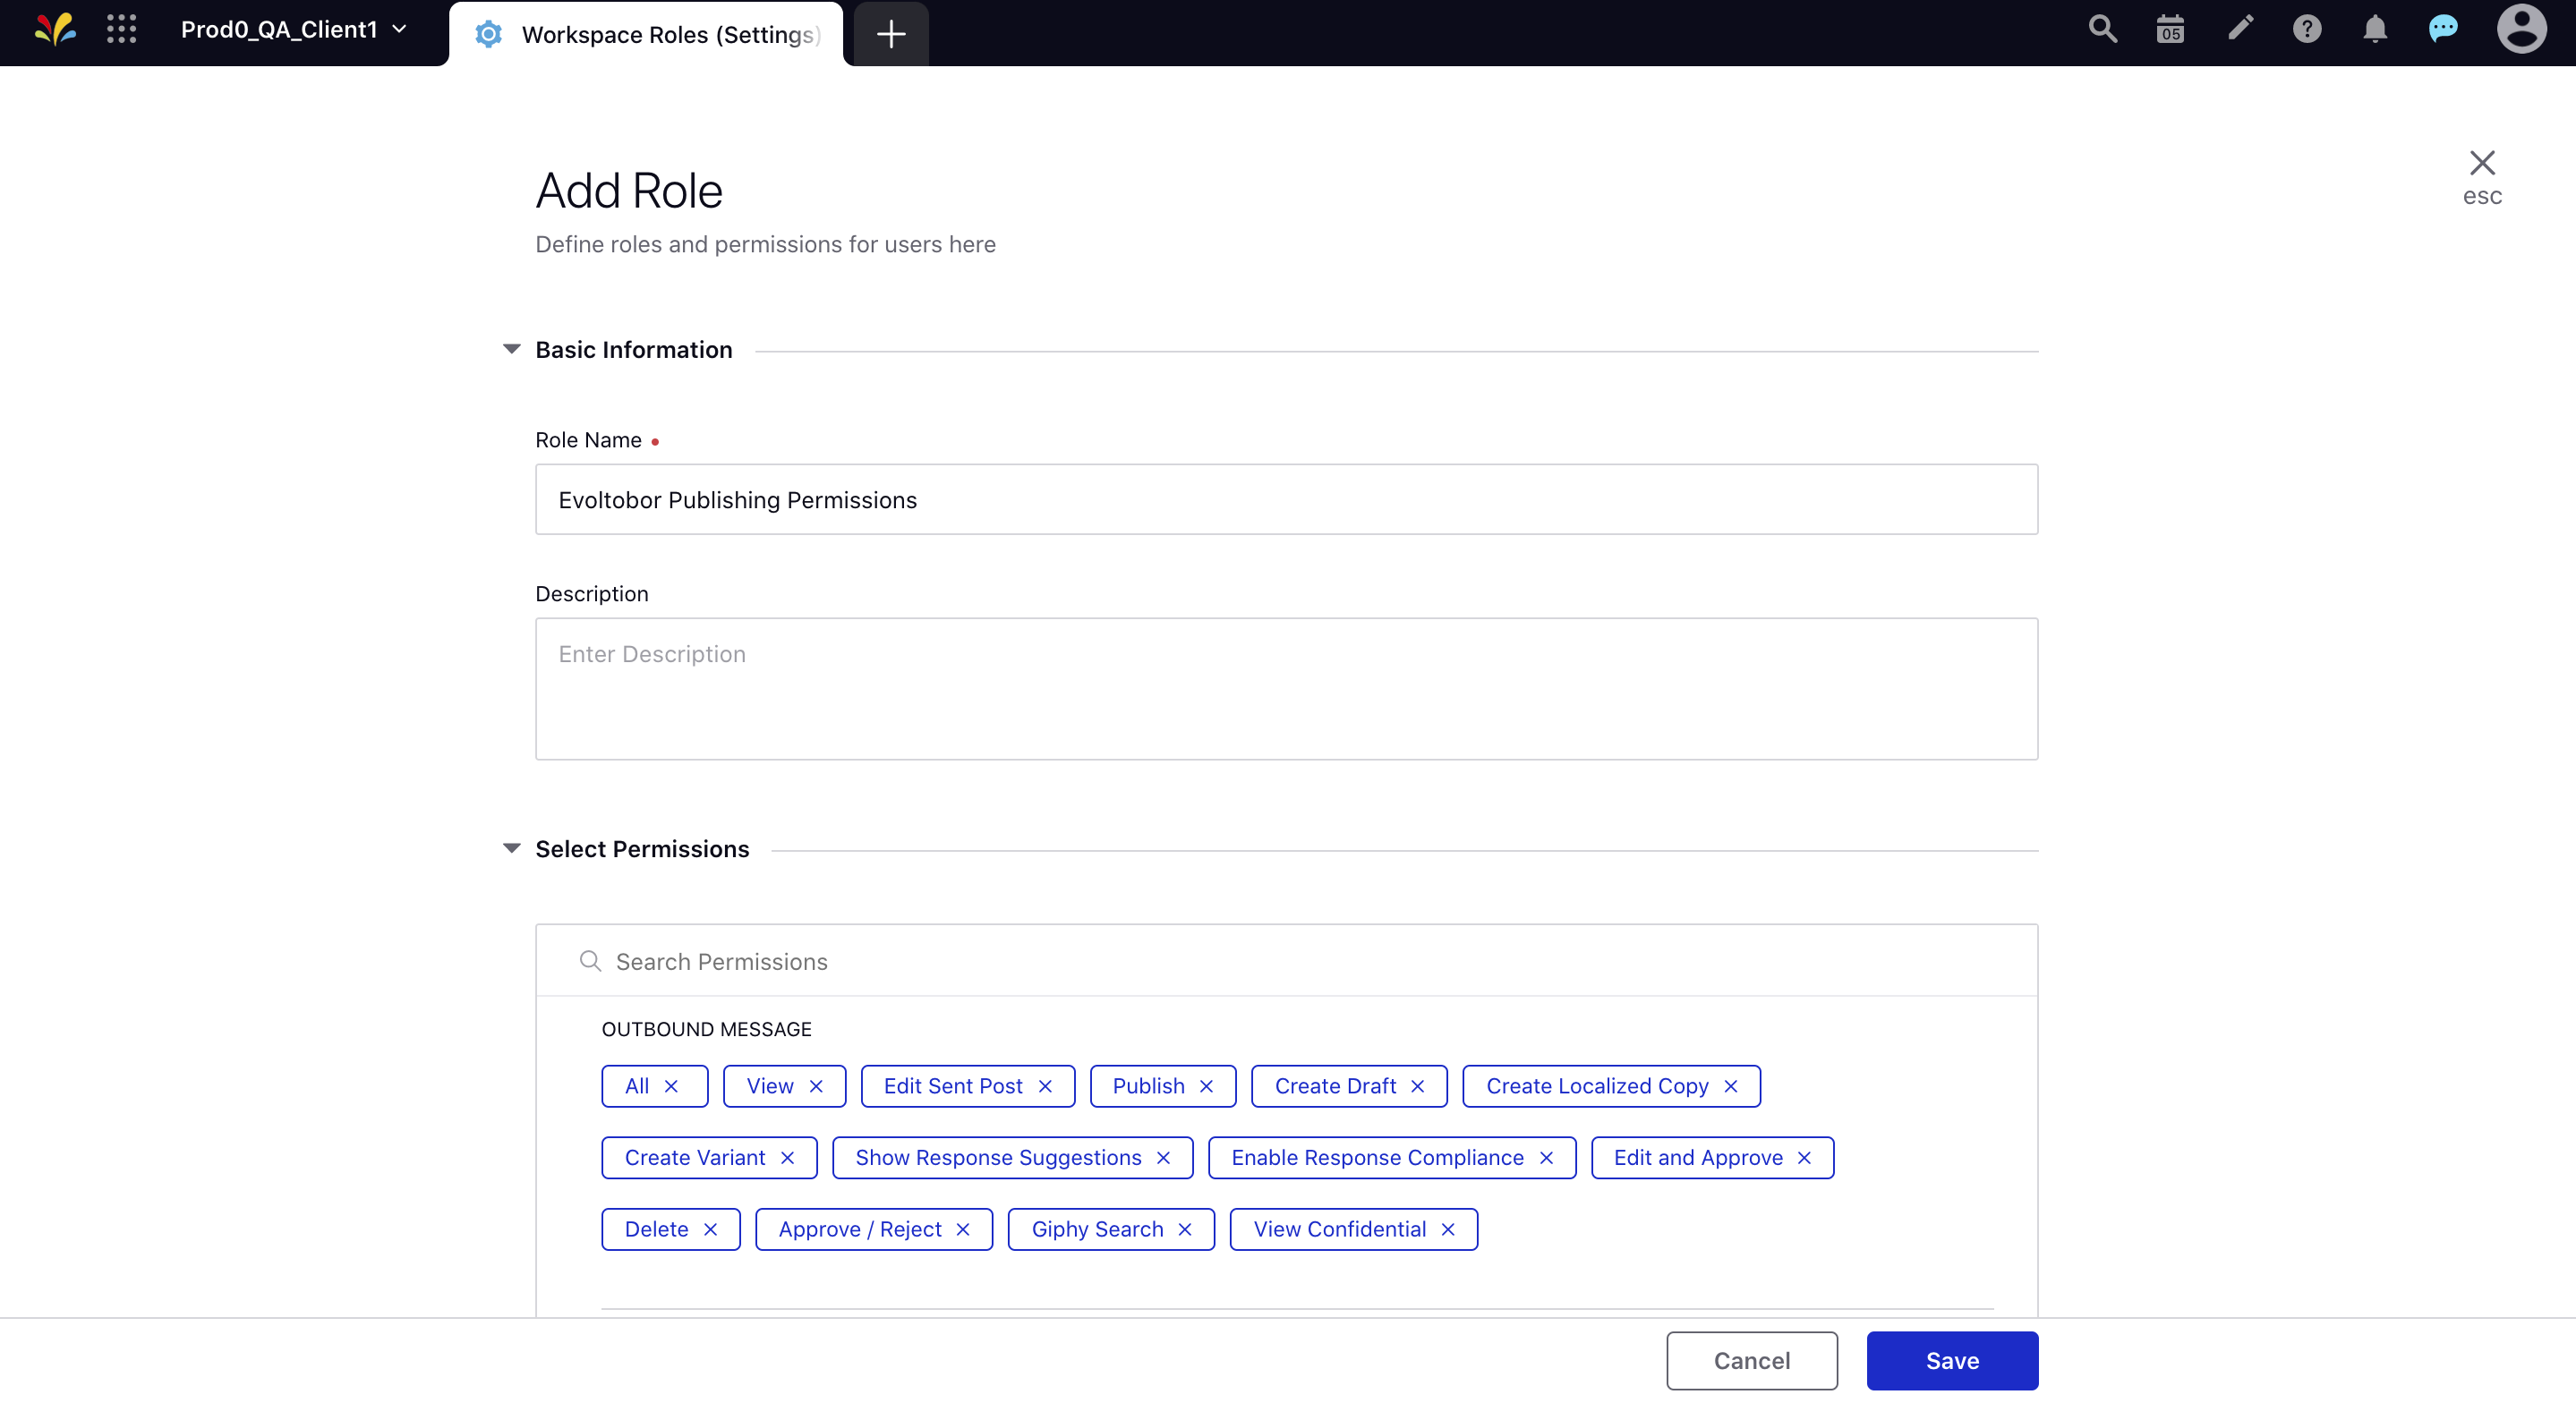Click the add new tab plus button
The height and width of the screenshot is (1403, 2576).
[x=890, y=33]
